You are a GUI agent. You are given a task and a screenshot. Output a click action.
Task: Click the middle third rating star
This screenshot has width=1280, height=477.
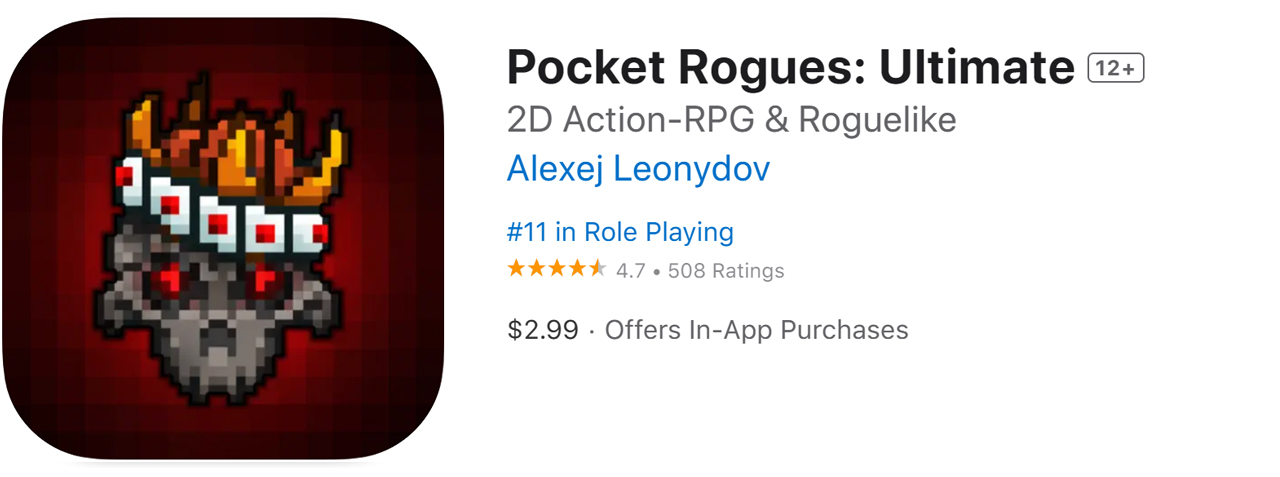pyautogui.click(x=556, y=268)
